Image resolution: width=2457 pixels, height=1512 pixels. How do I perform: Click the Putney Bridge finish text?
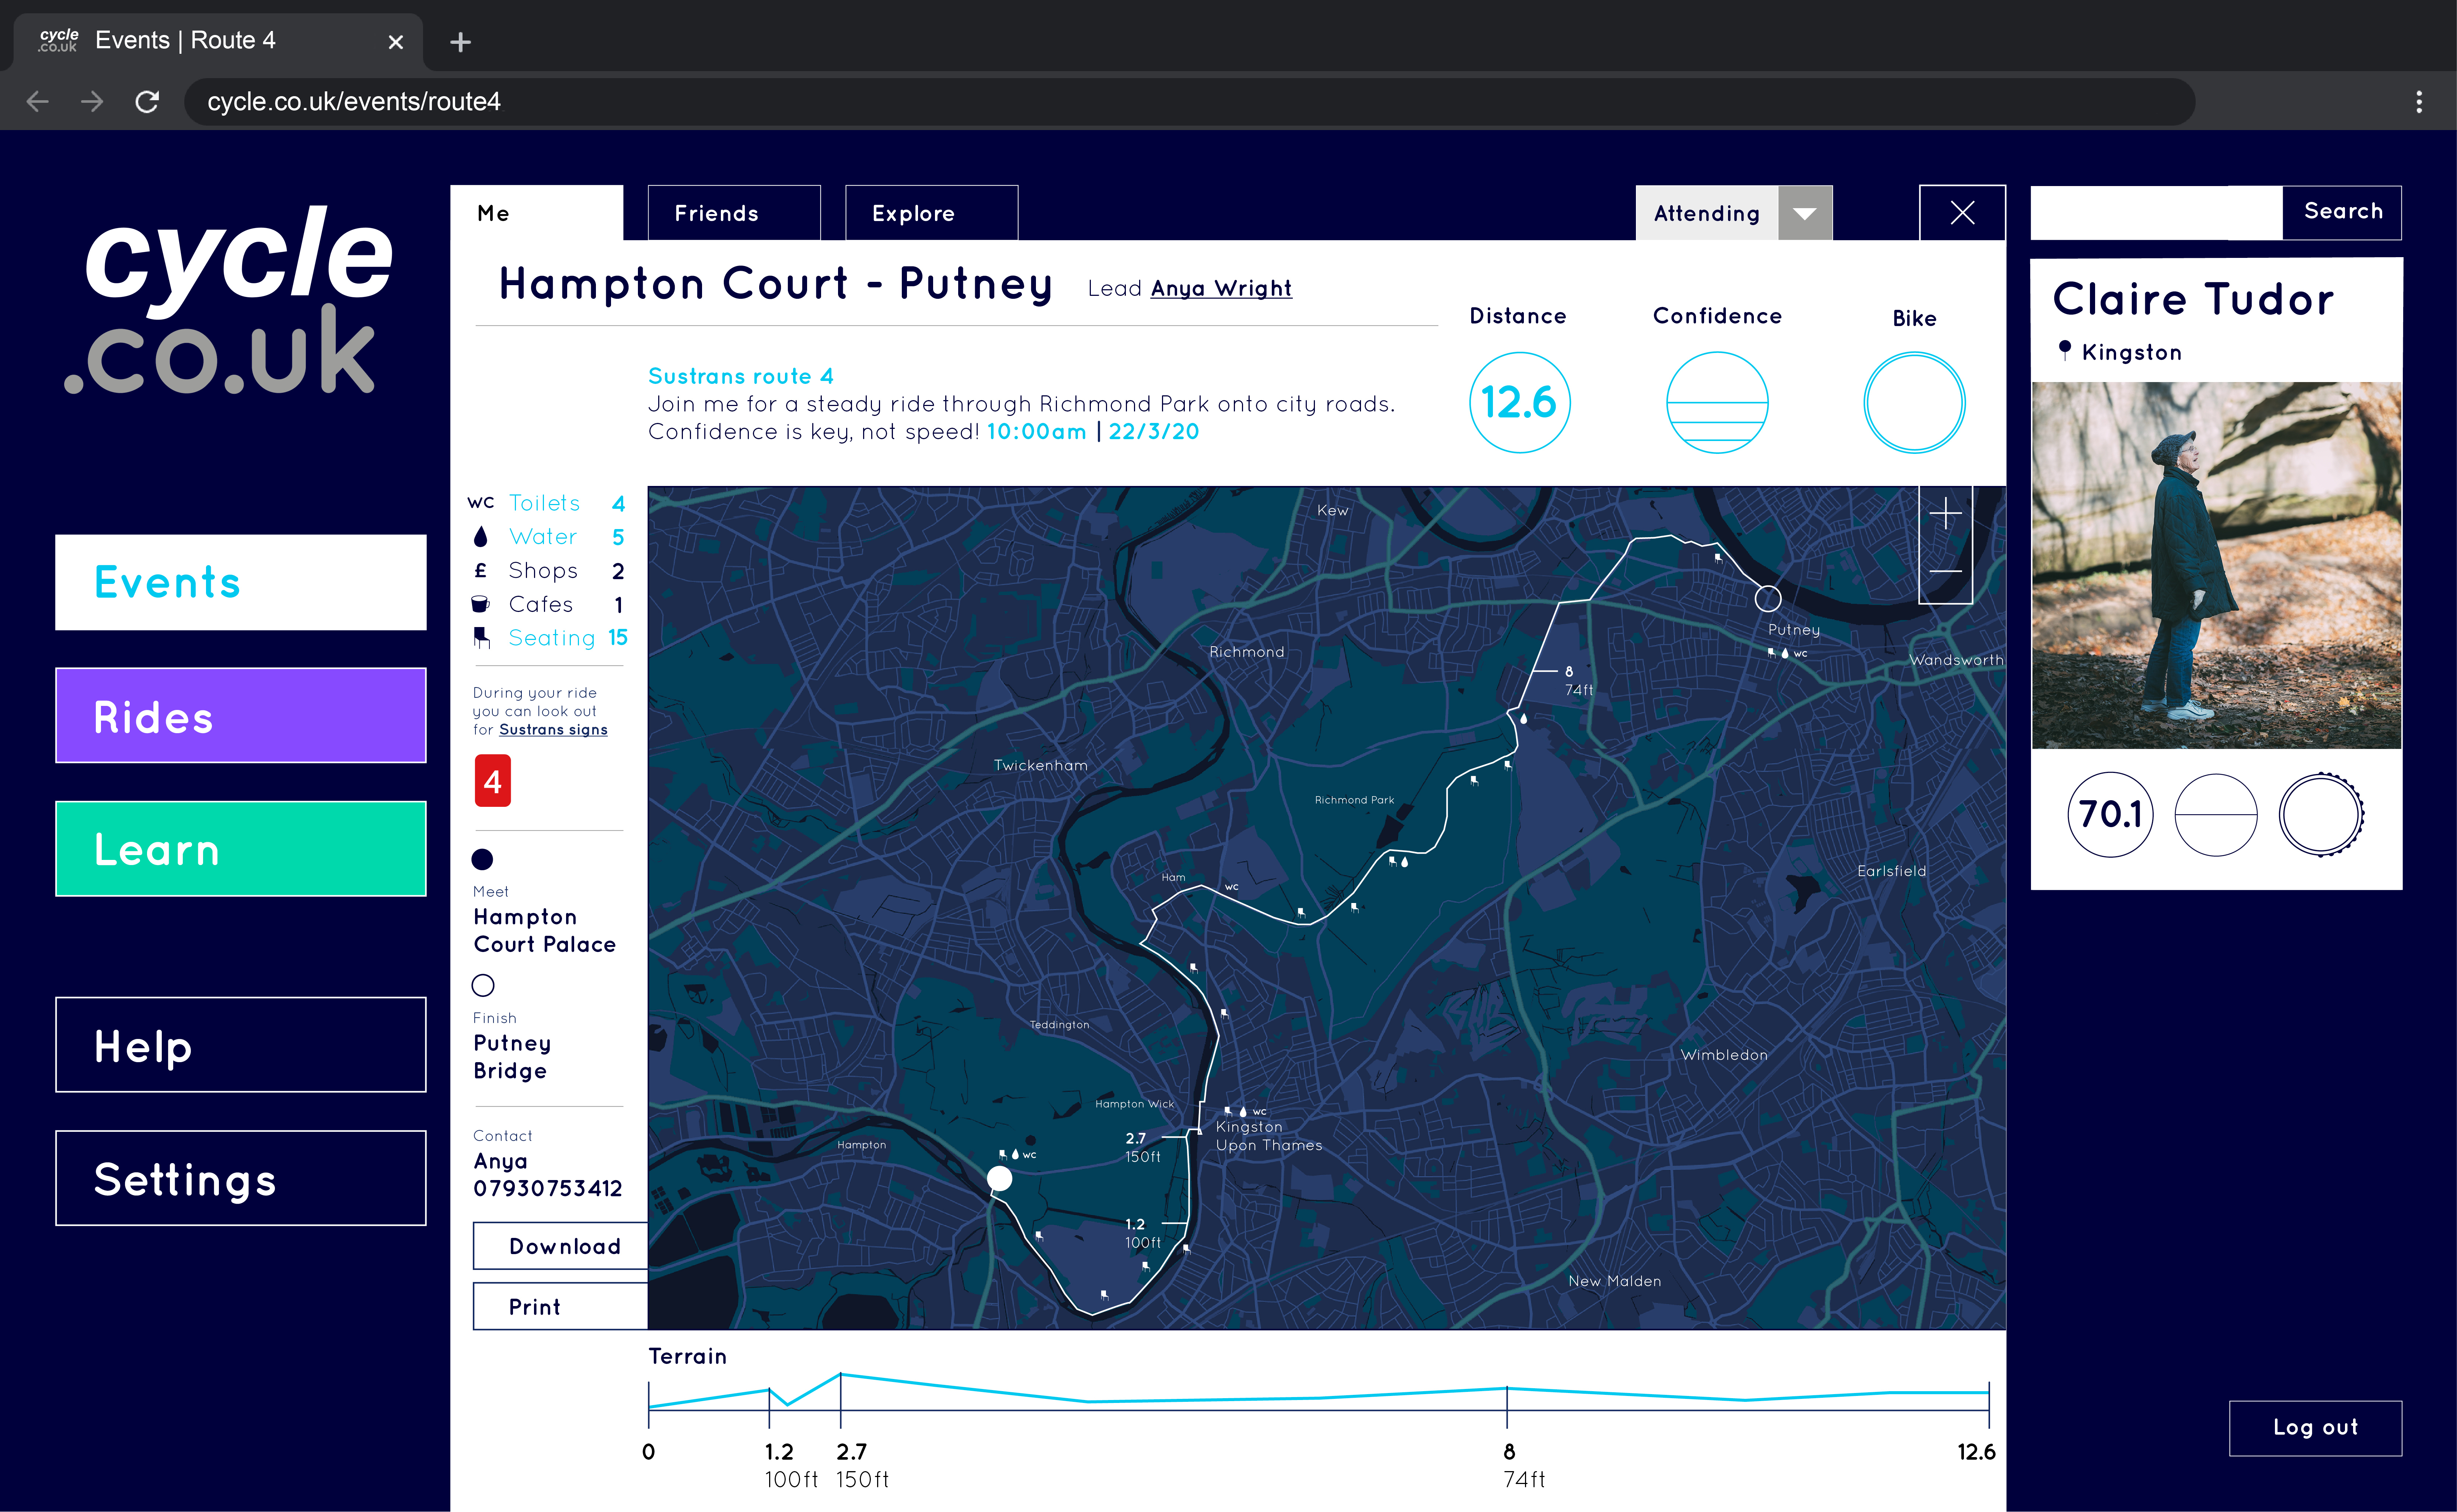[512, 1057]
